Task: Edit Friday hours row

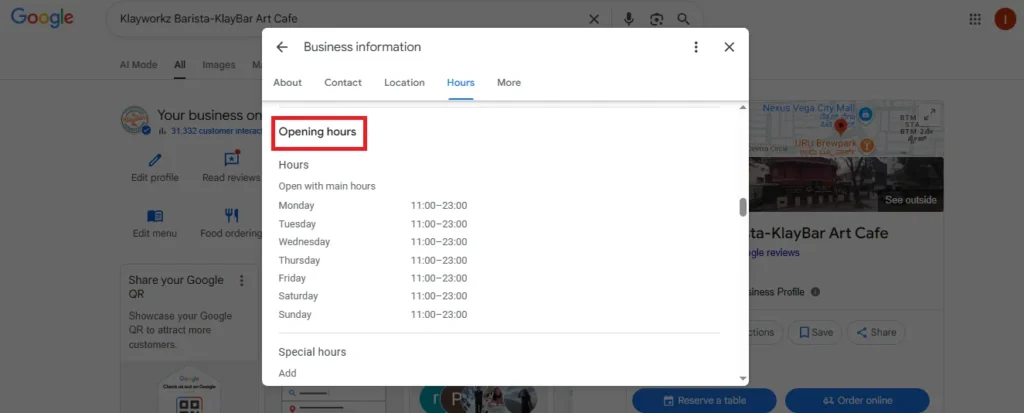Action: 373,278
